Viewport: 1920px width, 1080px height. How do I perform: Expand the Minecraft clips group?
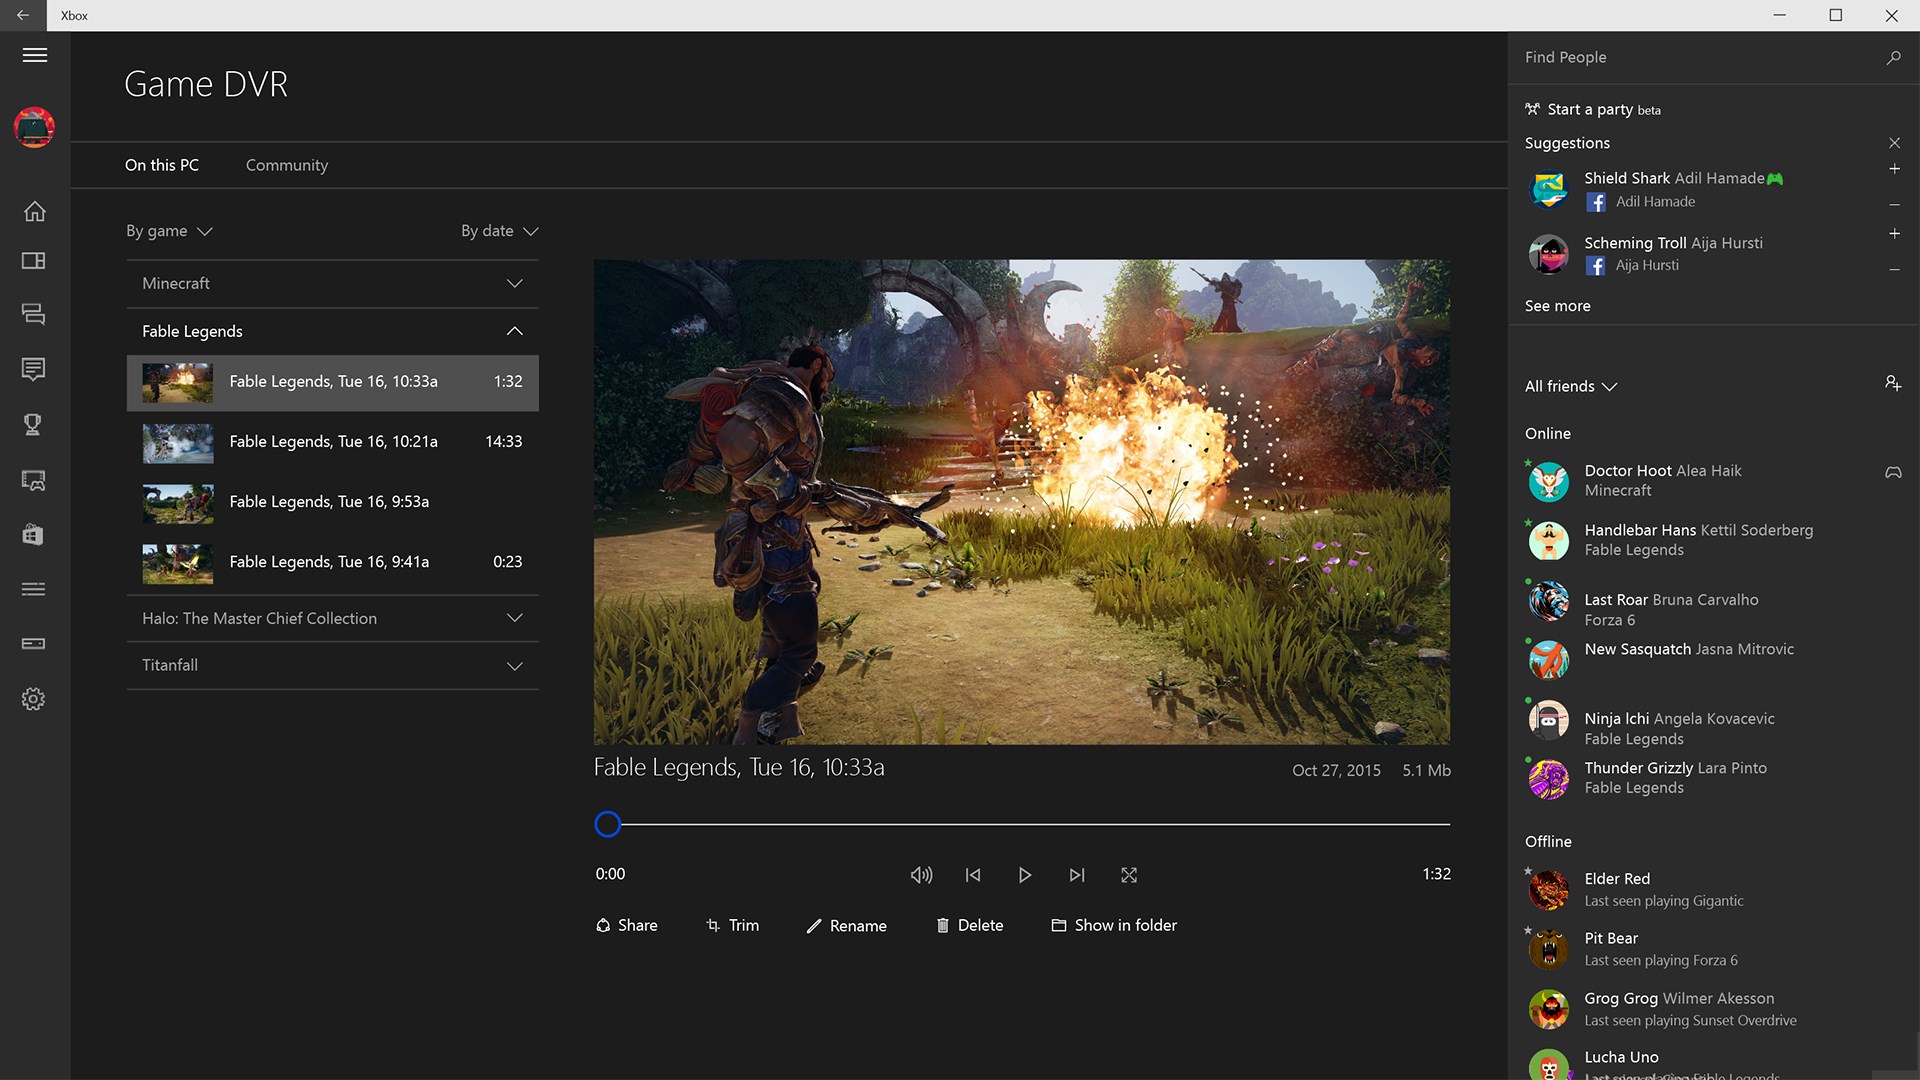tap(514, 284)
